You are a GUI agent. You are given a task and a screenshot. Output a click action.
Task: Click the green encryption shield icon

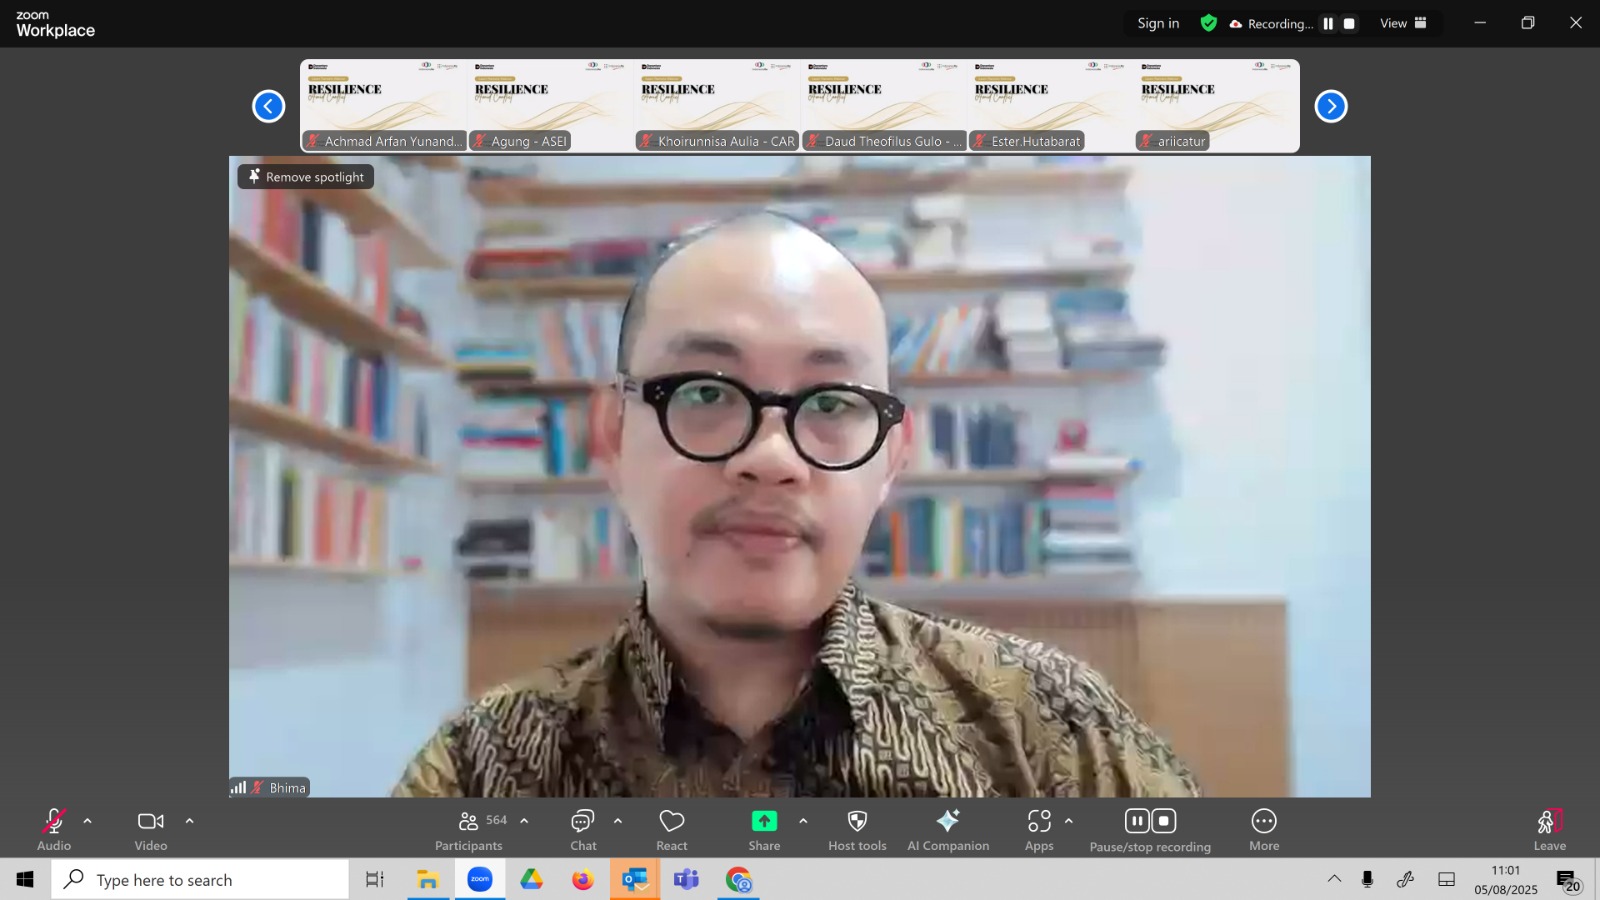(x=1209, y=23)
